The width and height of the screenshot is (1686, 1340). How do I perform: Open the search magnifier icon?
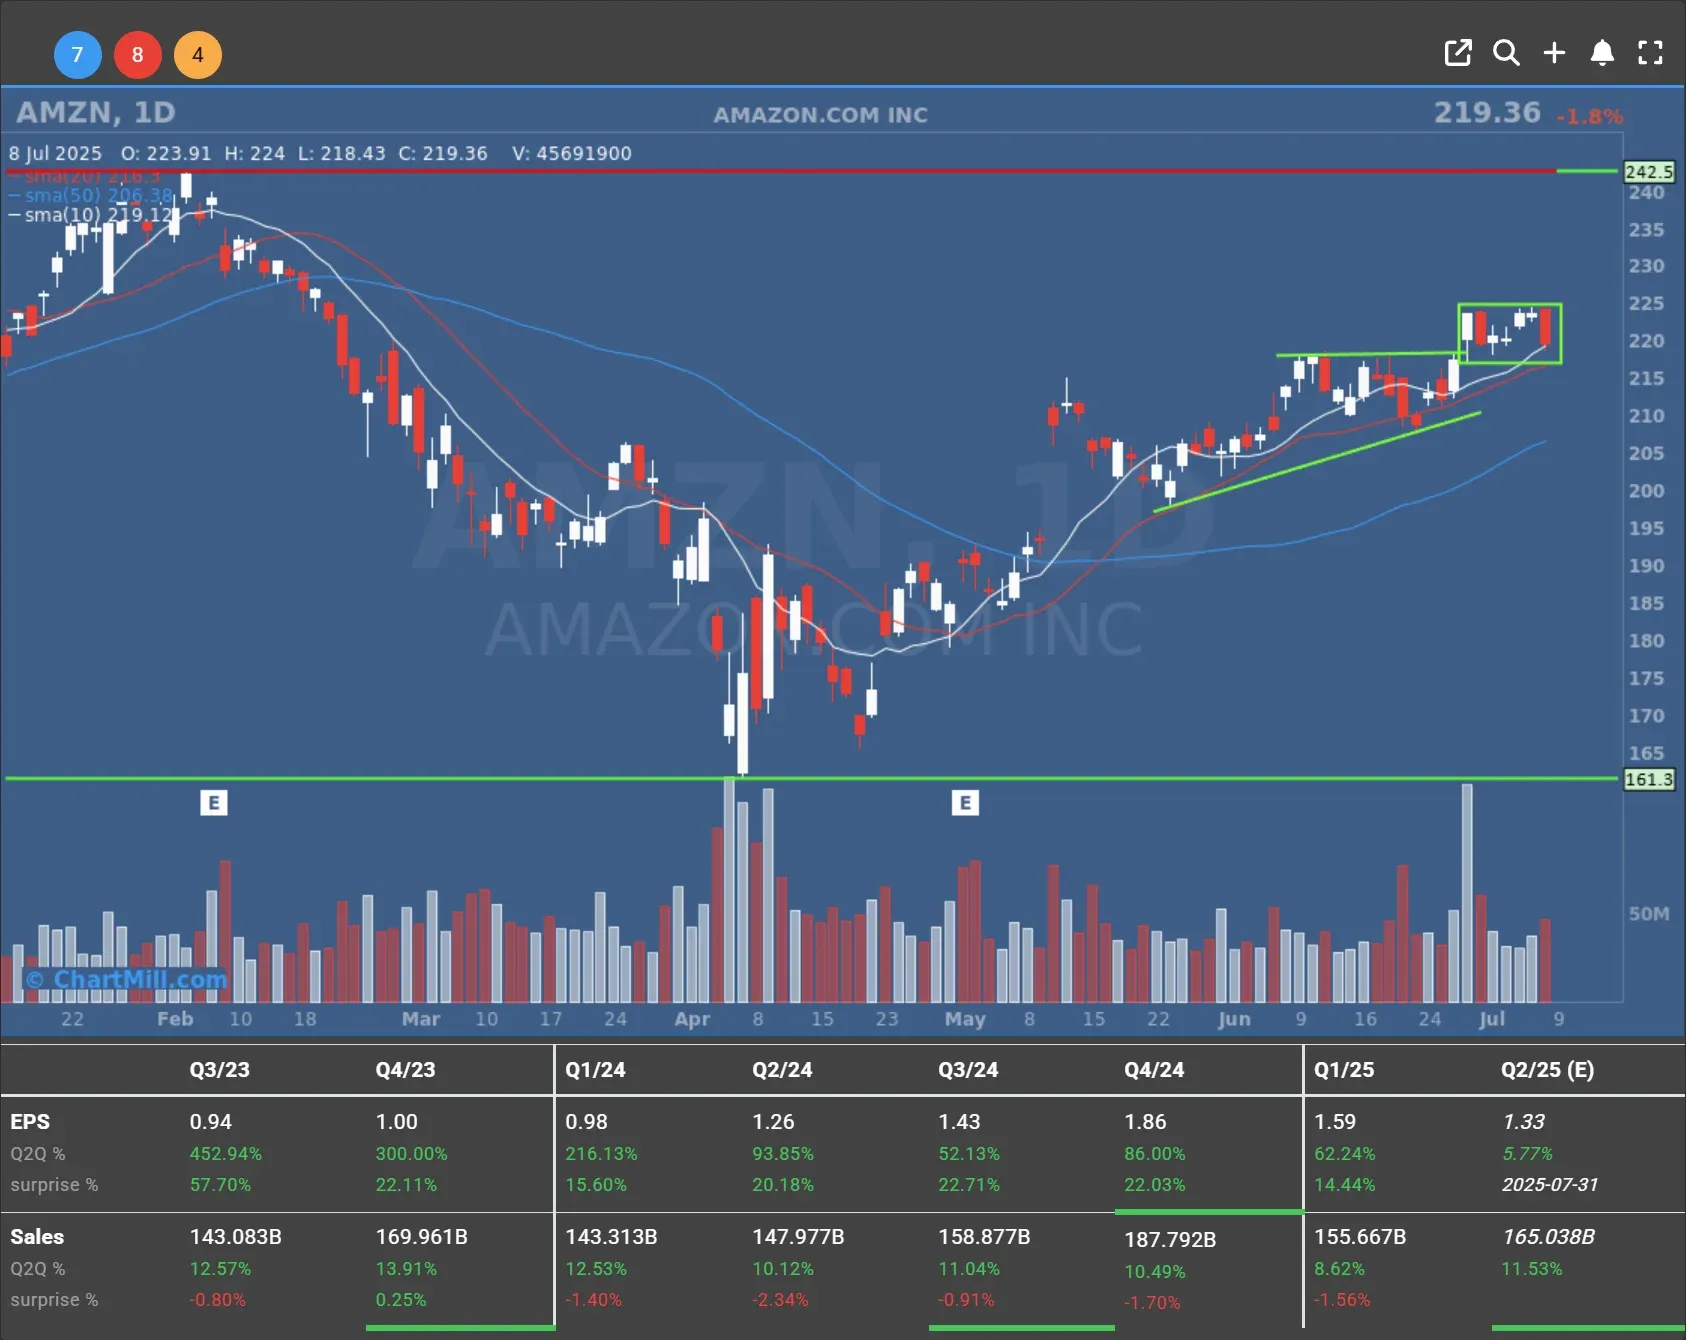[1506, 53]
